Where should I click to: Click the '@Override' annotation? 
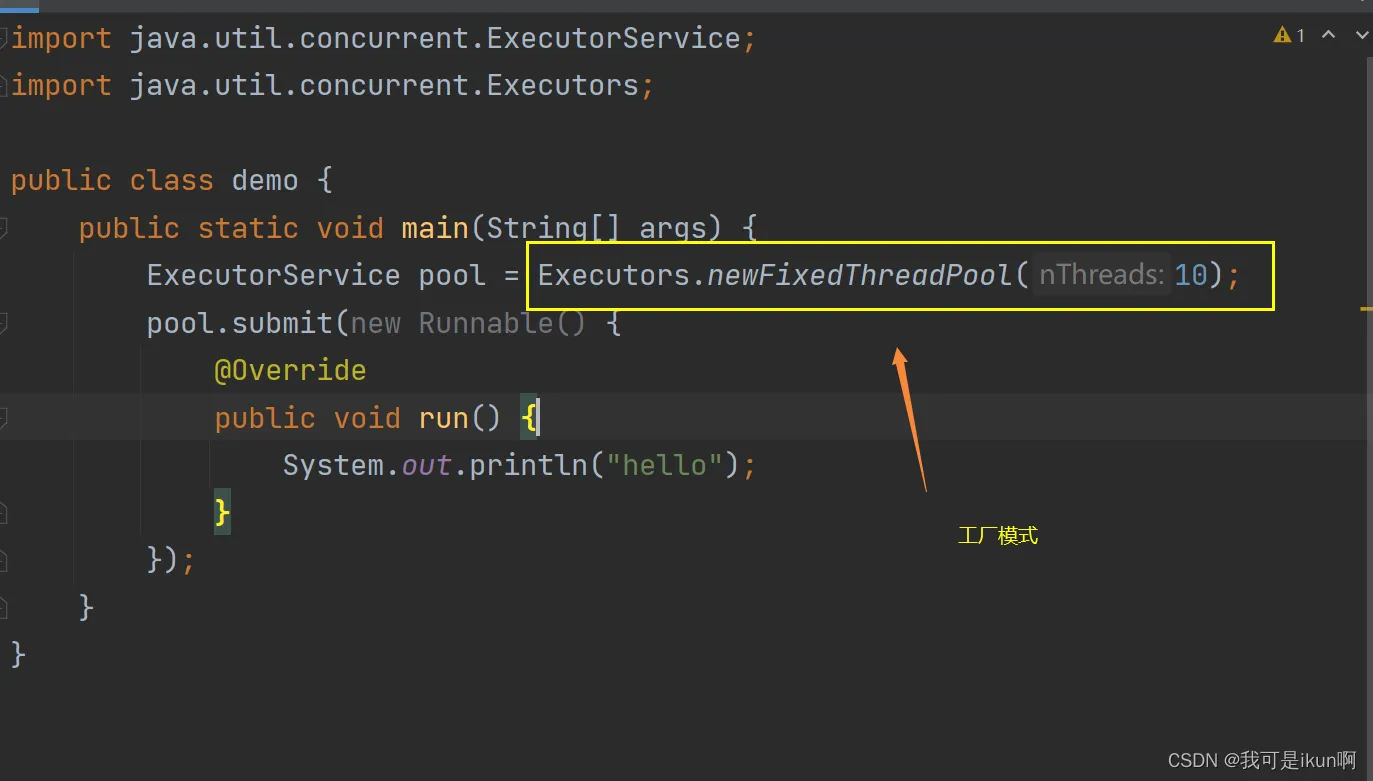click(290, 371)
